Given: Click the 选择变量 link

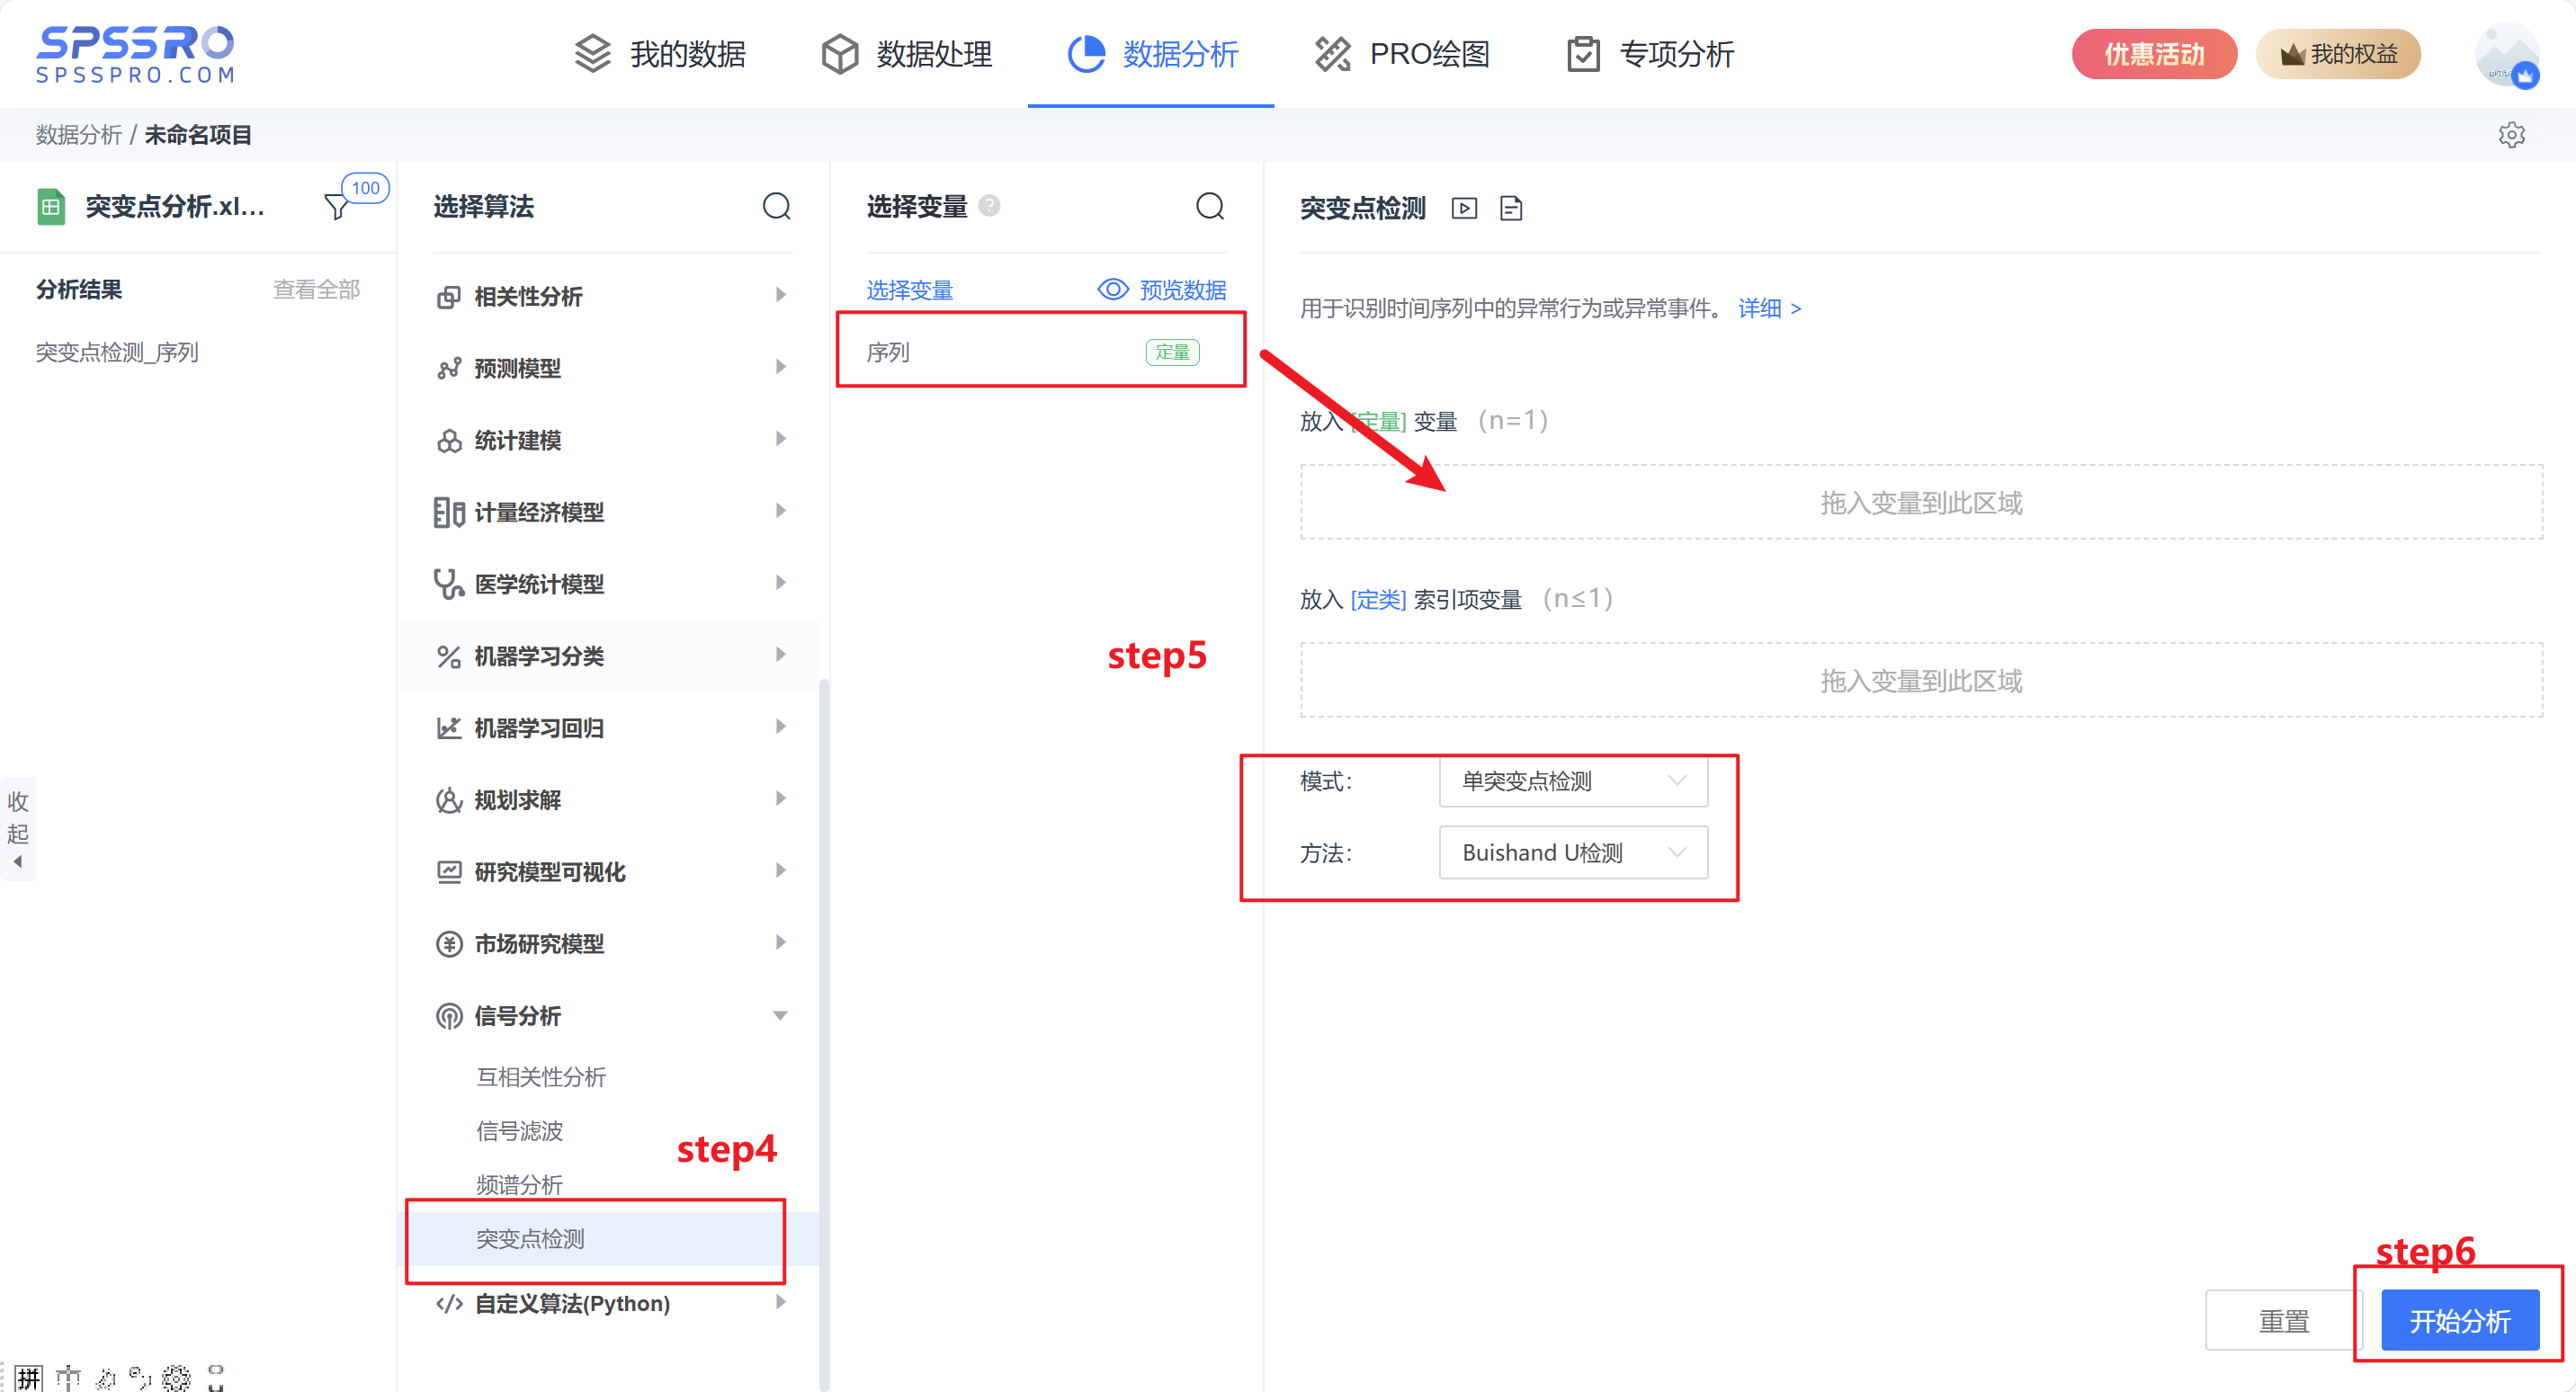Looking at the screenshot, I should [909, 290].
